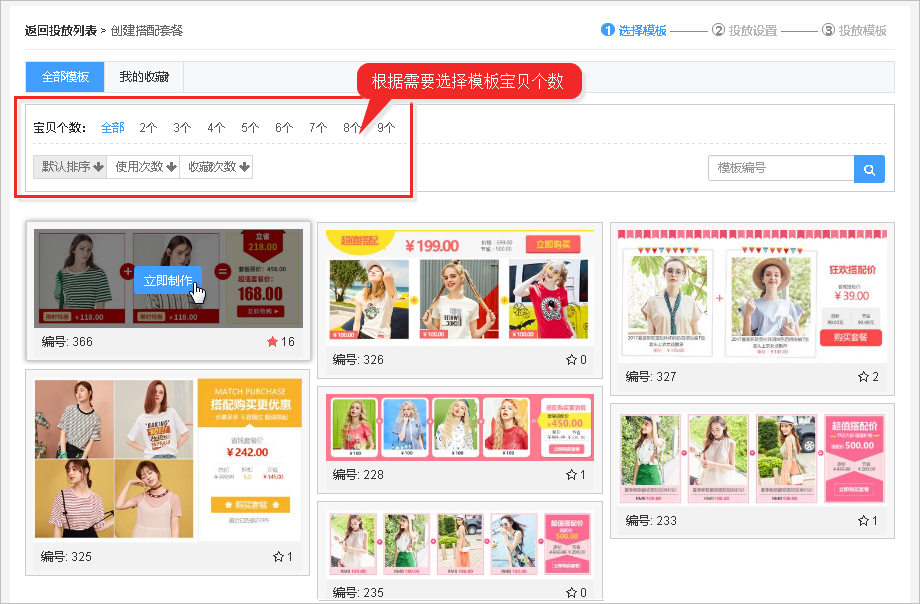Click 编号: 233 label text
Screen dimensions: 920x604
tap(651, 520)
